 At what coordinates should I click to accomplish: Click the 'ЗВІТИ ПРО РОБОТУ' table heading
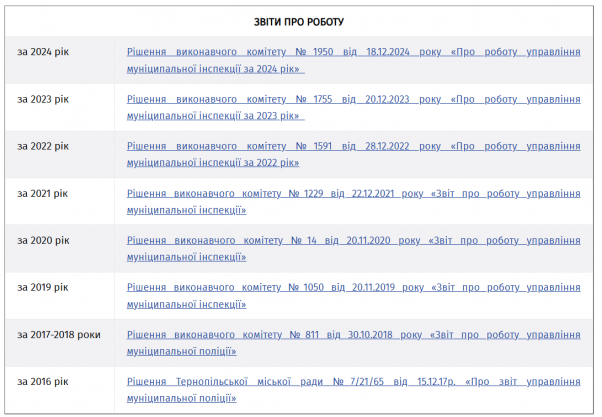pos(300,20)
